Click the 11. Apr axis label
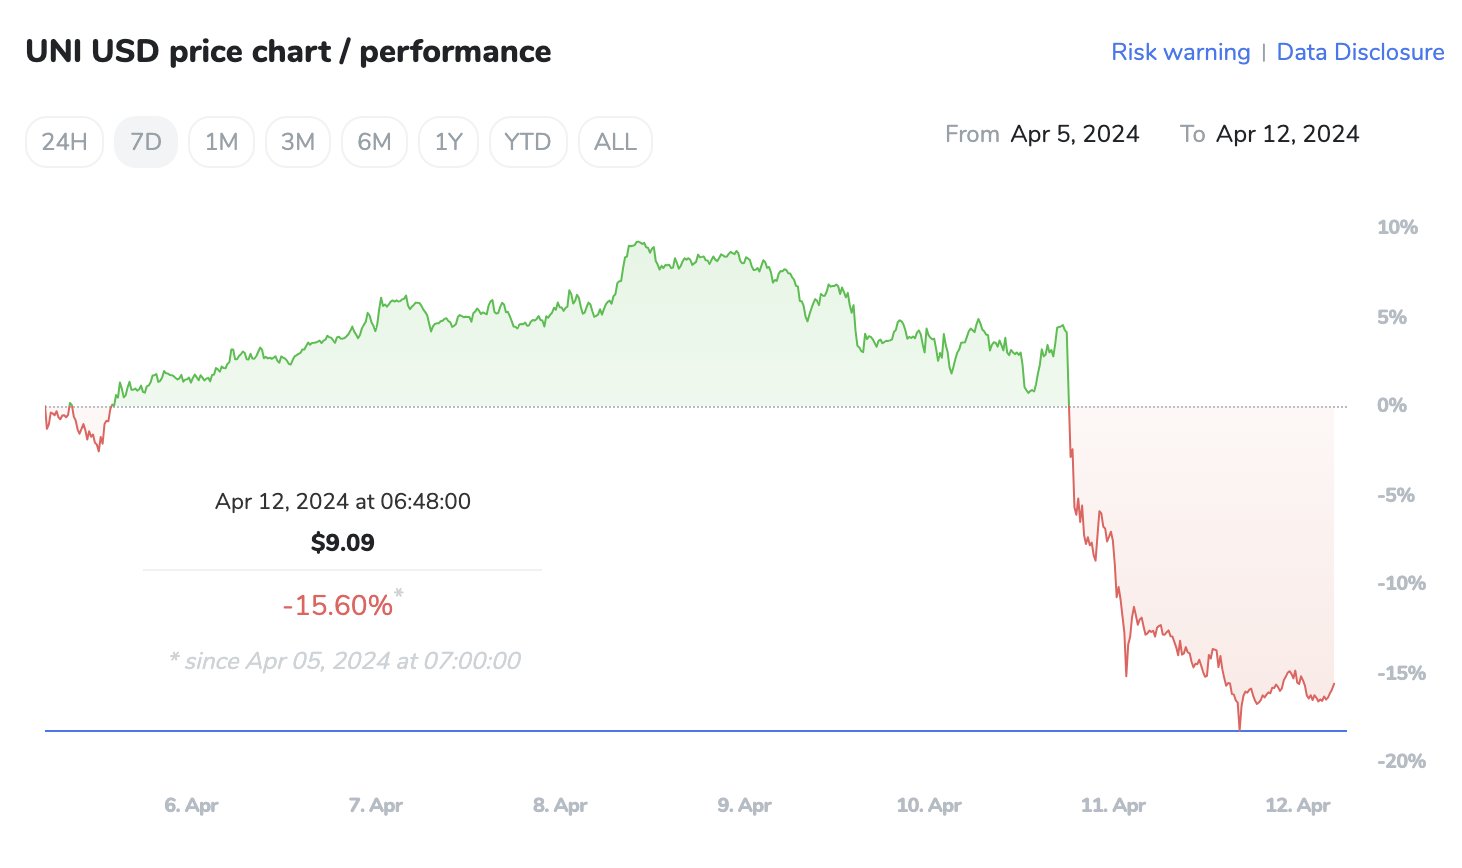The width and height of the screenshot is (1462, 868). (1113, 805)
